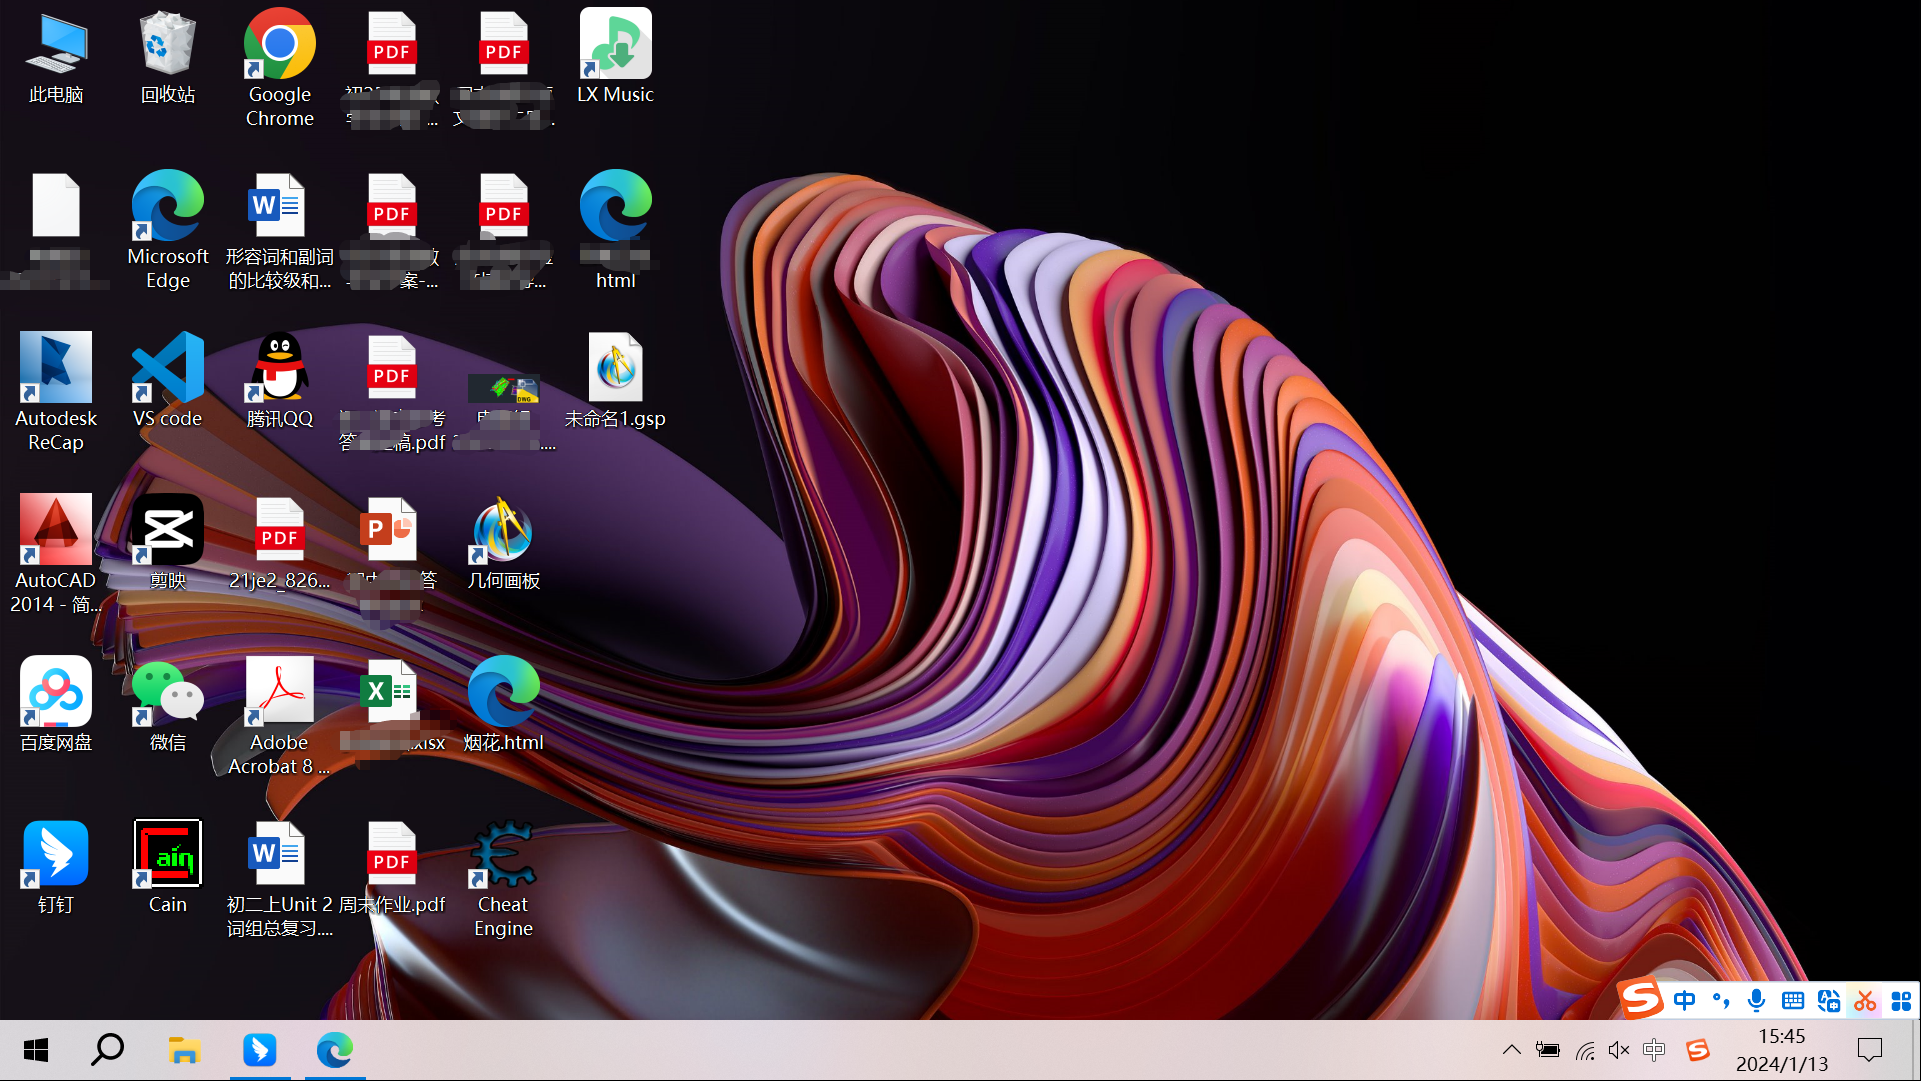Select the 钉钉 (DingTalk) desktop shortcut
Screen dimensions: 1921x1081
[x=56, y=866]
